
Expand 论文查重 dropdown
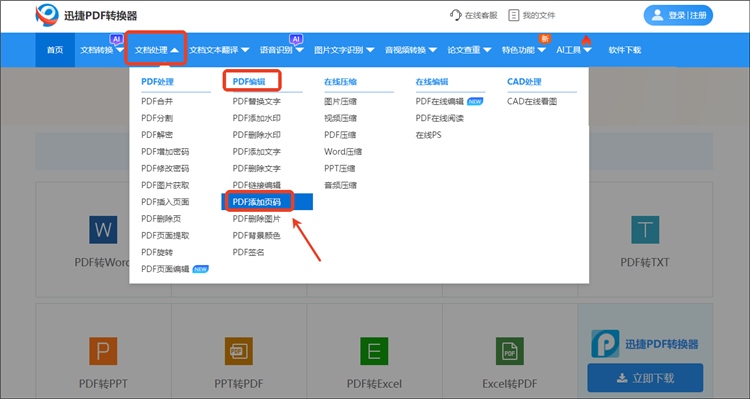coord(469,50)
